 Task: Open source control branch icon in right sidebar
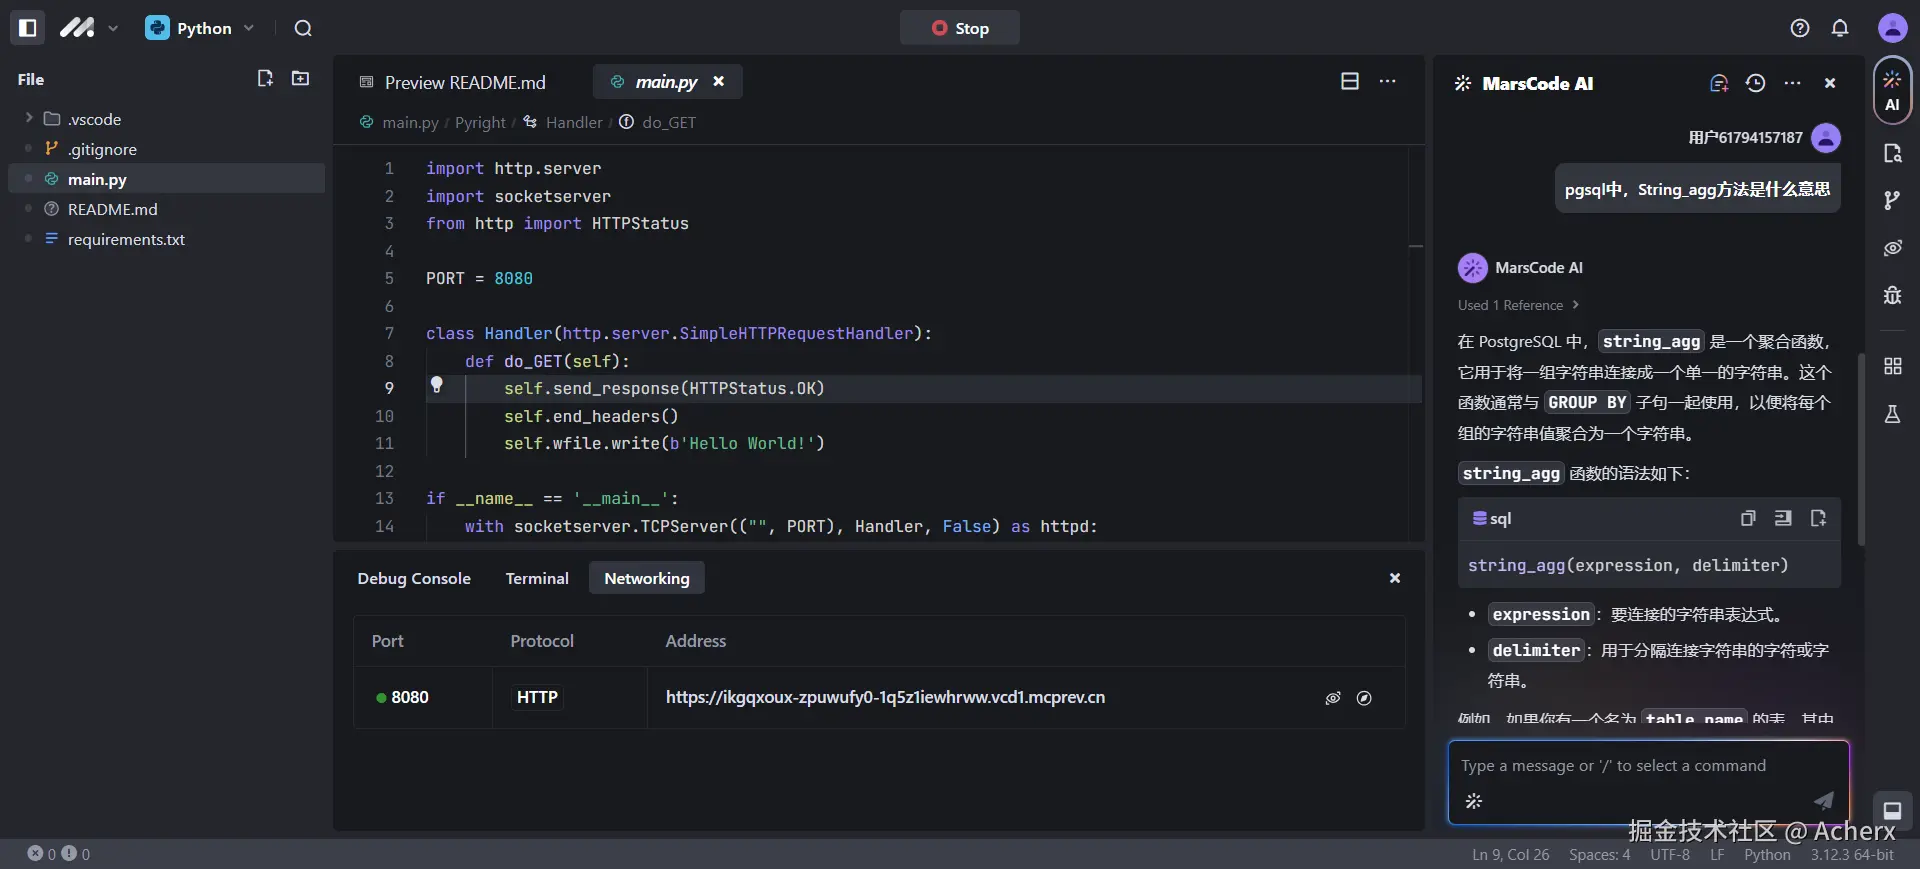[x=1892, y=201]
